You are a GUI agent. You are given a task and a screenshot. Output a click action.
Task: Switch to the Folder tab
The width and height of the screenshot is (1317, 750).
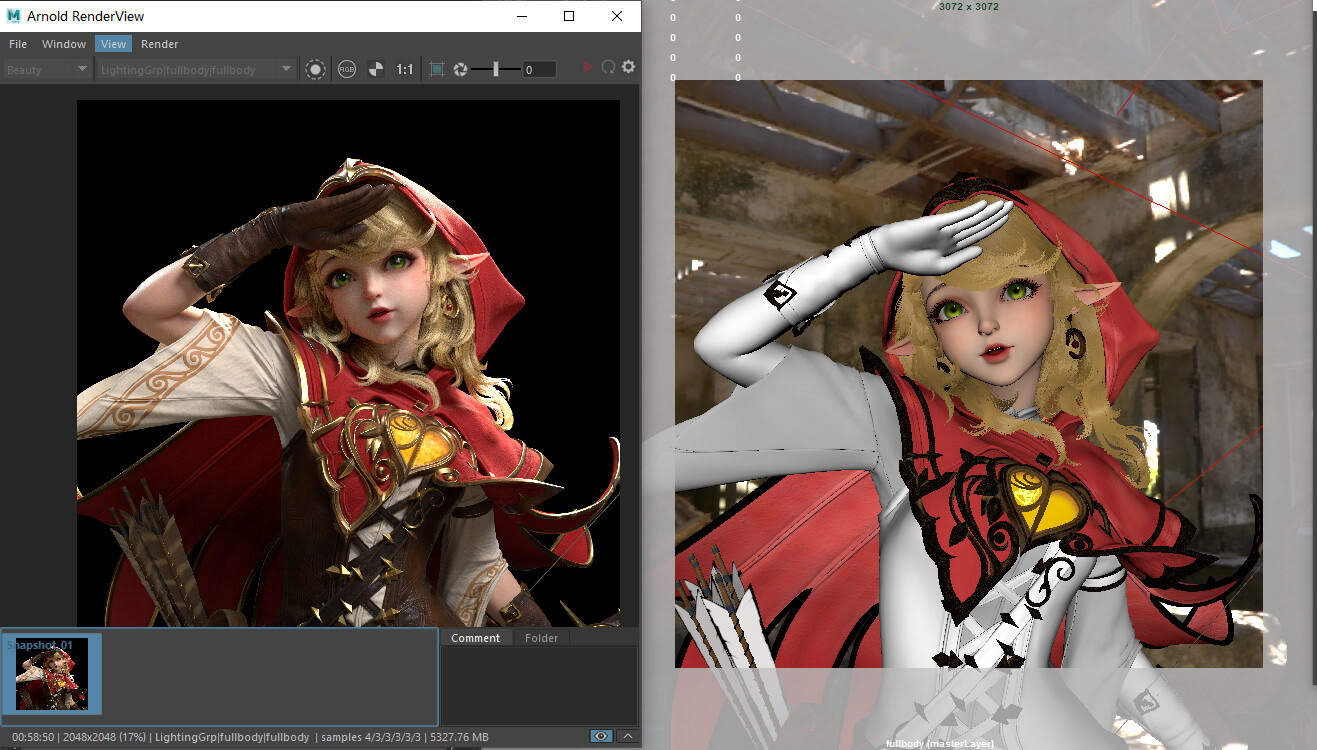(541, 638)
